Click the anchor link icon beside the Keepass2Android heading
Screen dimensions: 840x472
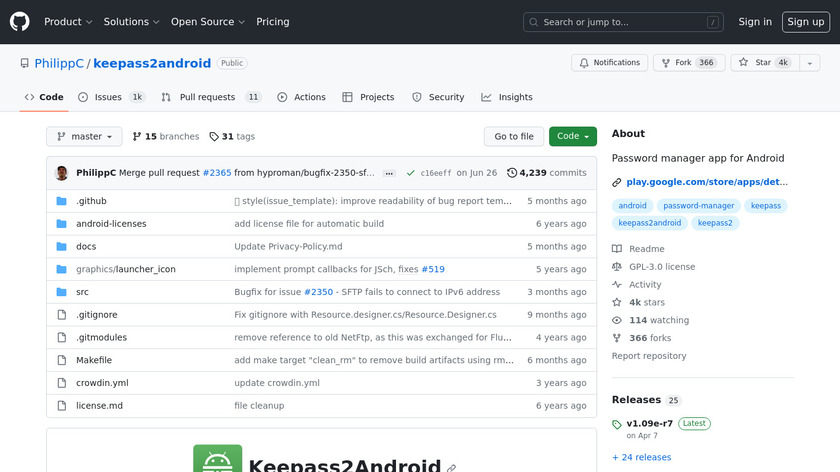pos(452,468)
